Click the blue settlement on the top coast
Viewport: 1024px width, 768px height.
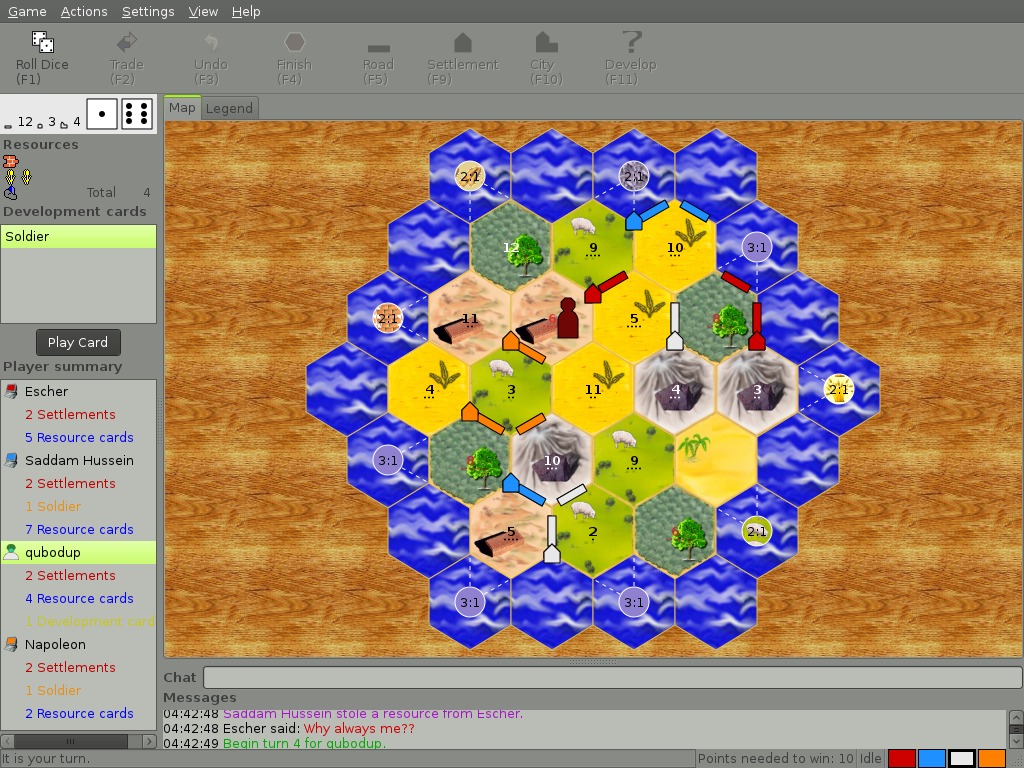pos(633,221)
